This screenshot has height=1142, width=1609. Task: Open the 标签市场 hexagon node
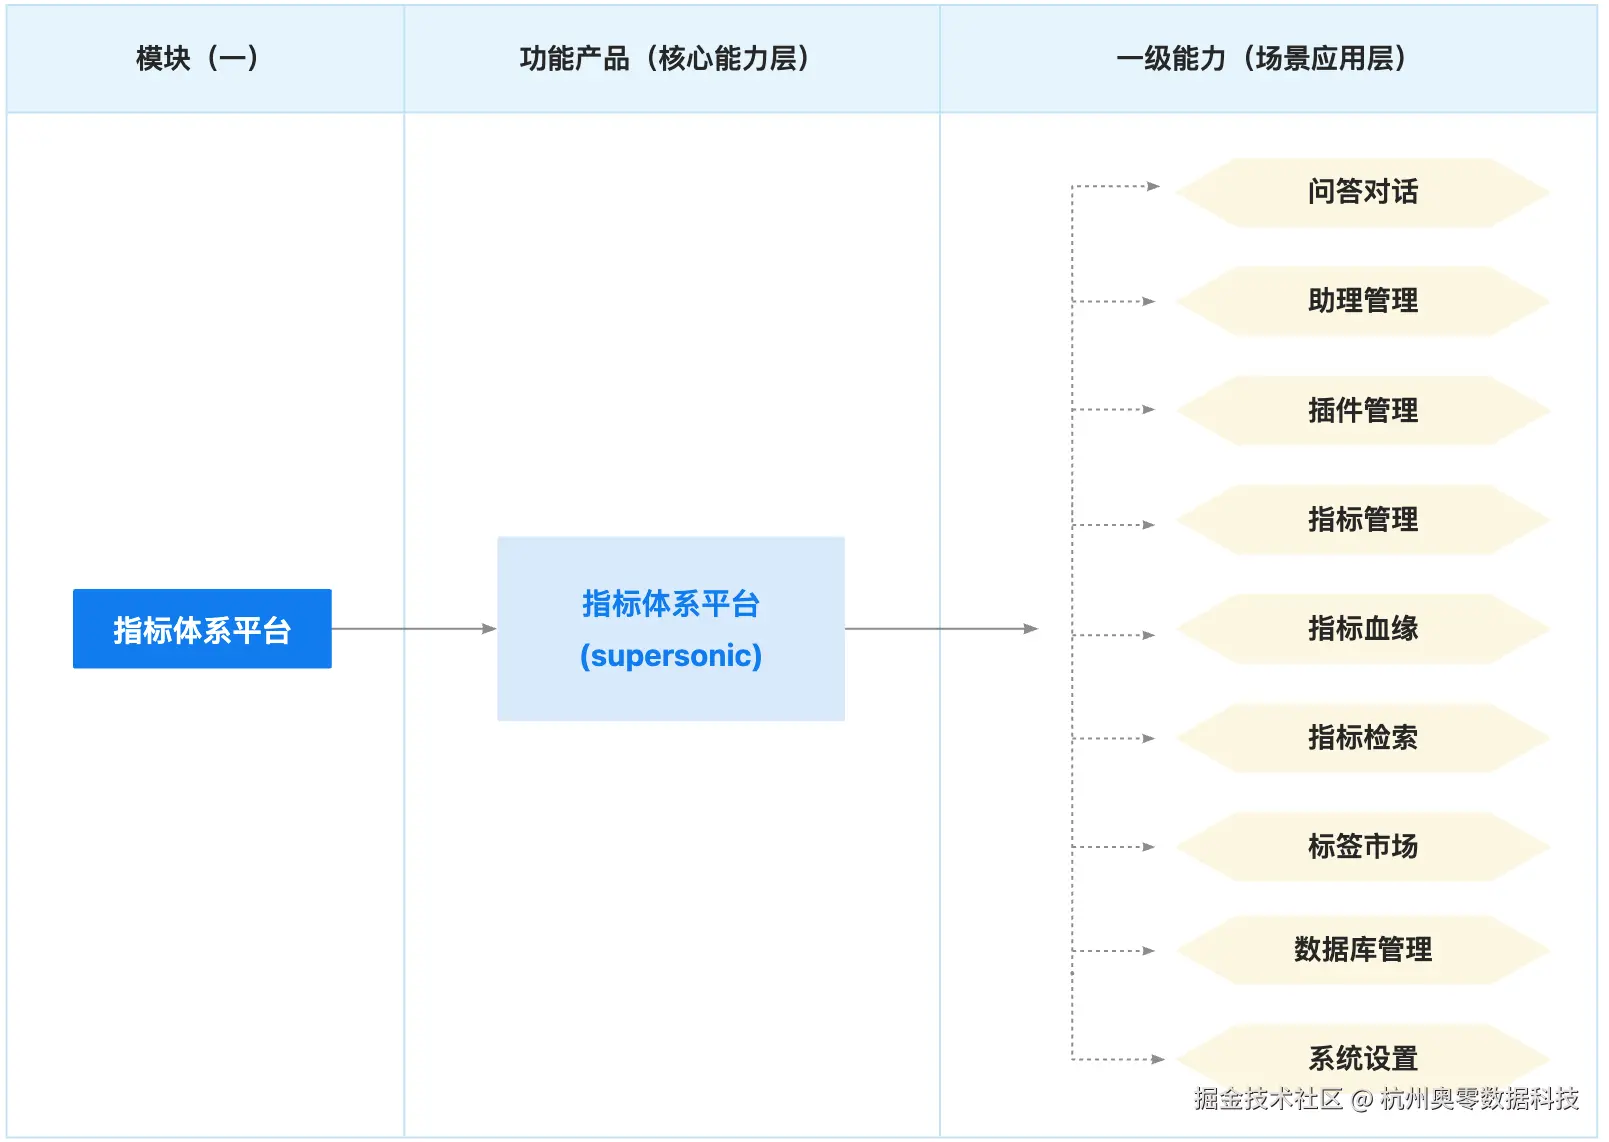tap(1364, 846)
